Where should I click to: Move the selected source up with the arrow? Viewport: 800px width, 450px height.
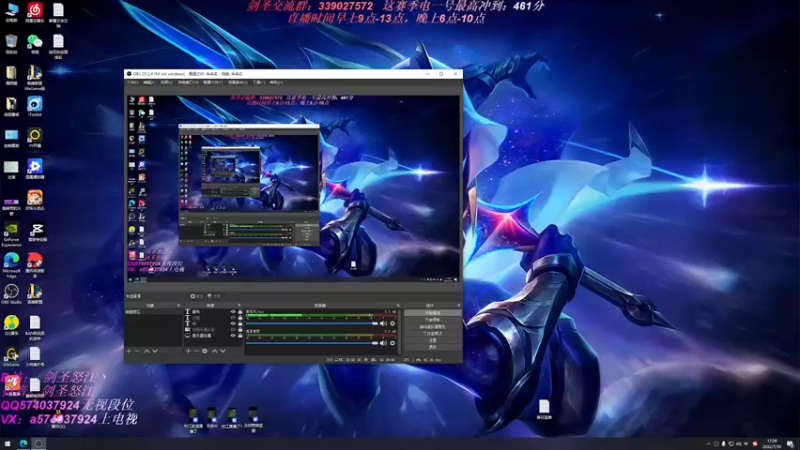(214, 351)
